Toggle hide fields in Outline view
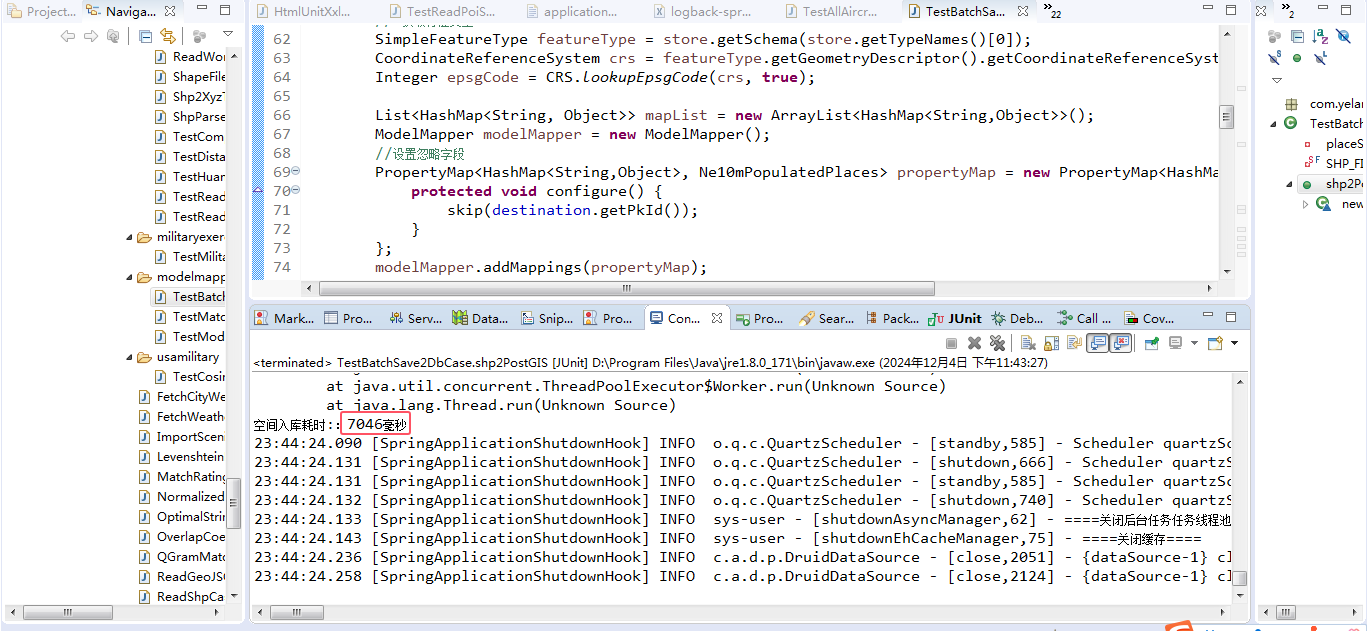This screenshot has width=1367, height=631. point(1343,36)
